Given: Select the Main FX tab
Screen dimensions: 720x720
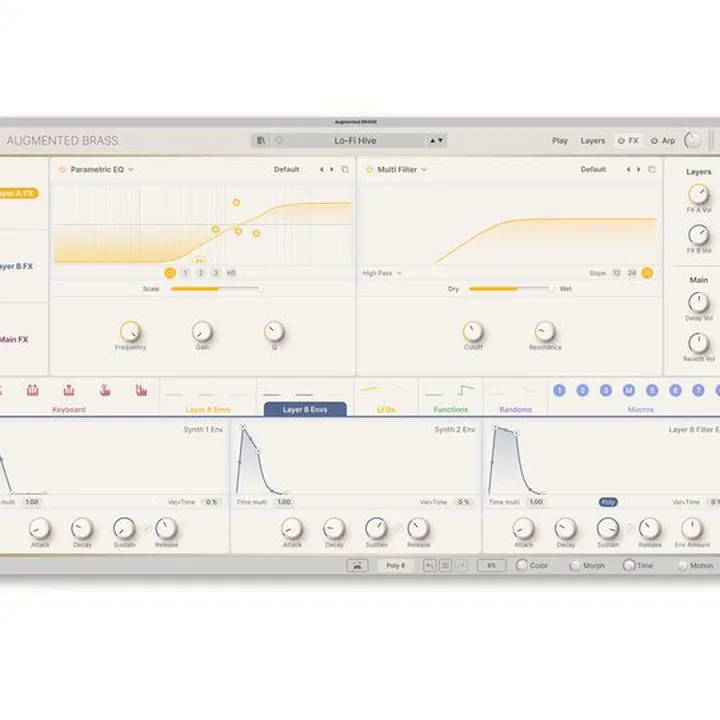Looking at the screenshot, I should (14, 339).
